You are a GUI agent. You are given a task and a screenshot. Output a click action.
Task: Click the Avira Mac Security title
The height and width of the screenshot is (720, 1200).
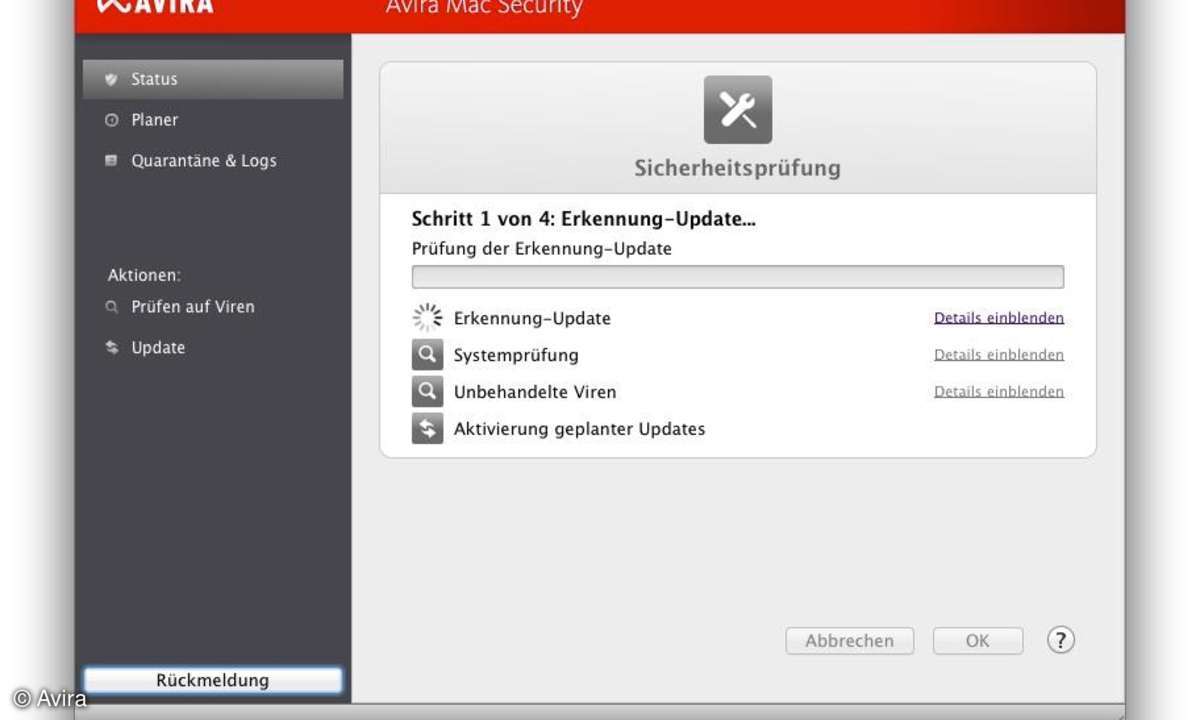[484, 8]
